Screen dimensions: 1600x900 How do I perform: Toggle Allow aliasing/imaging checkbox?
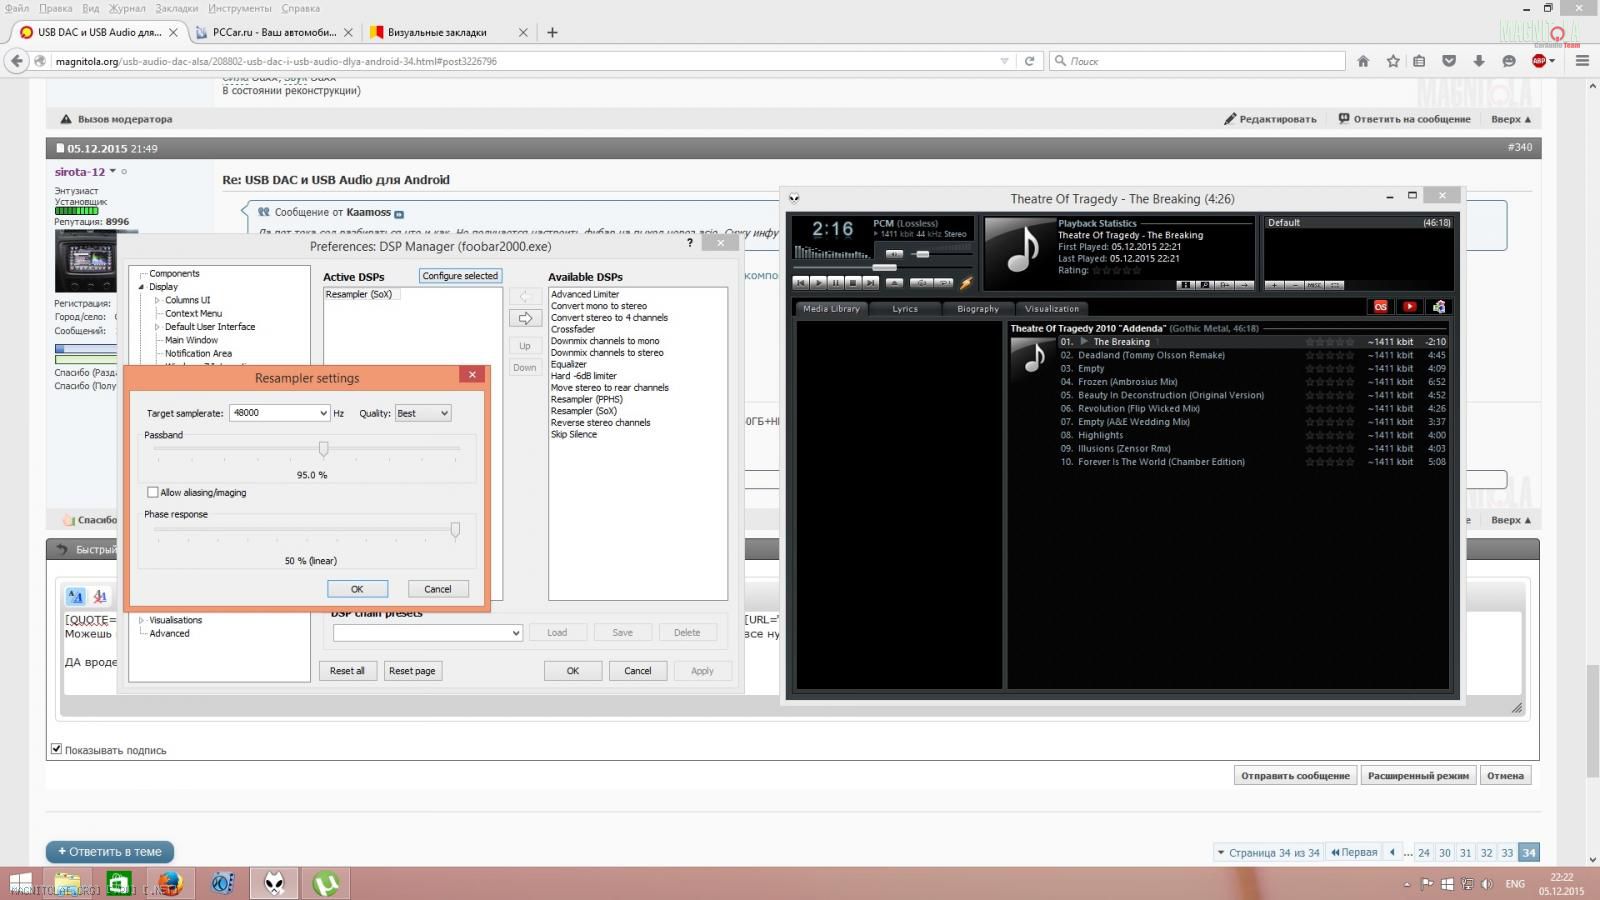[x=152, y=492]
